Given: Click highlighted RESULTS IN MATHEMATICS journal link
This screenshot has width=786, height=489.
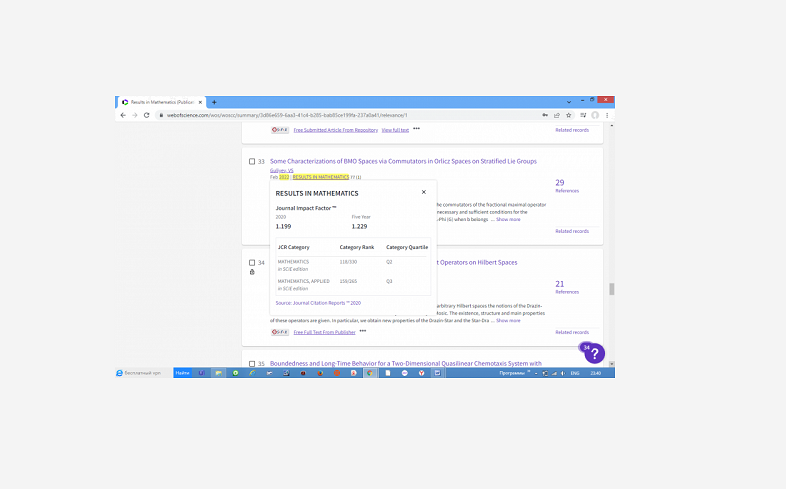Looking at the screenshot, I should point(321,177).
